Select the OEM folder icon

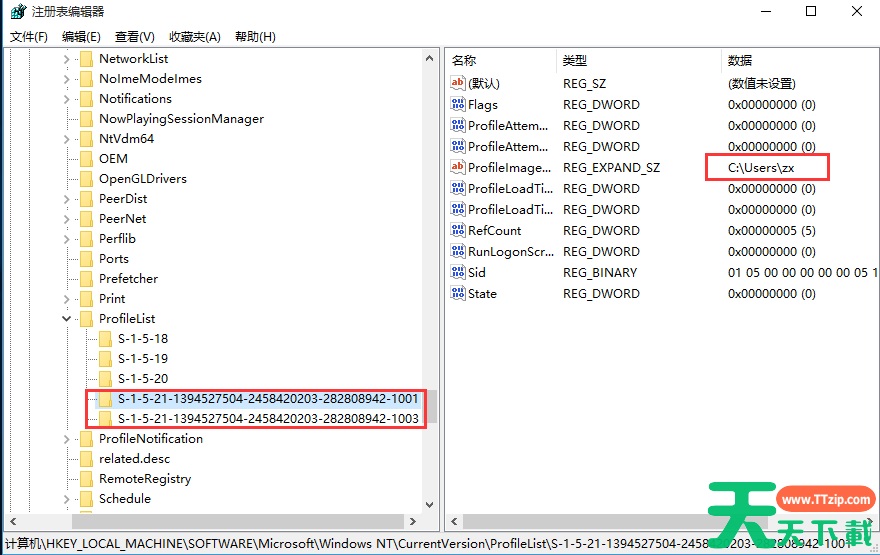coord(86,159)
